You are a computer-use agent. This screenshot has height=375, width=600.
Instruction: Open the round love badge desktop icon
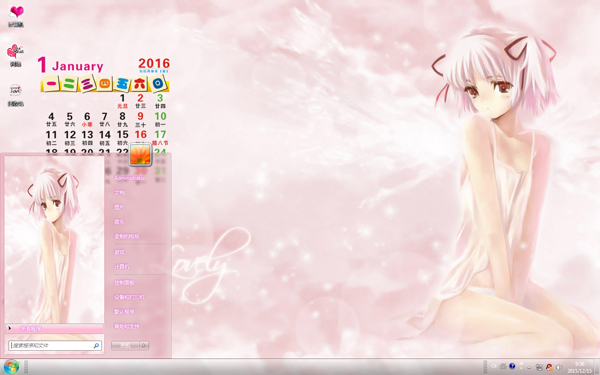(15, 90)
